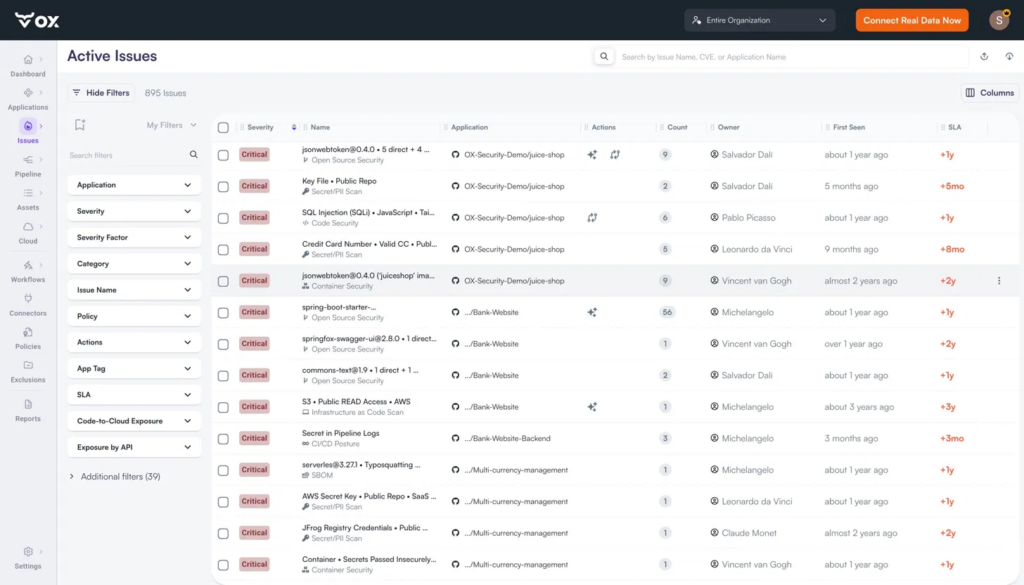Open the Entire Organization dropdown
Viewport: 1024px width, 585px height.
coord(760,20)
